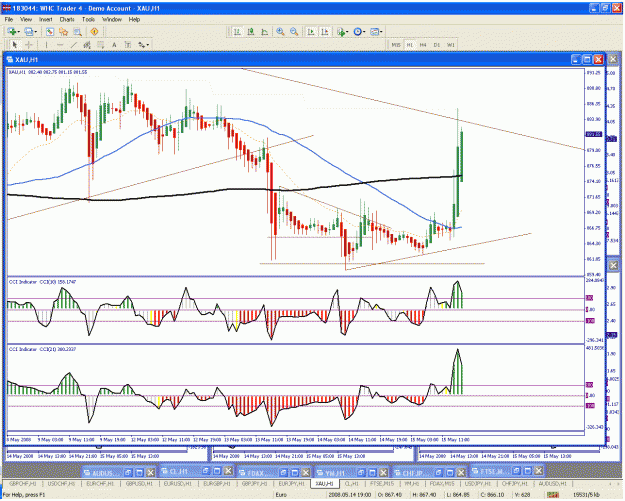This screenshot has height=501, width=625.
Task: Switch to the GBPJPY,H1 chart tab
Action: tap(255, 483)
